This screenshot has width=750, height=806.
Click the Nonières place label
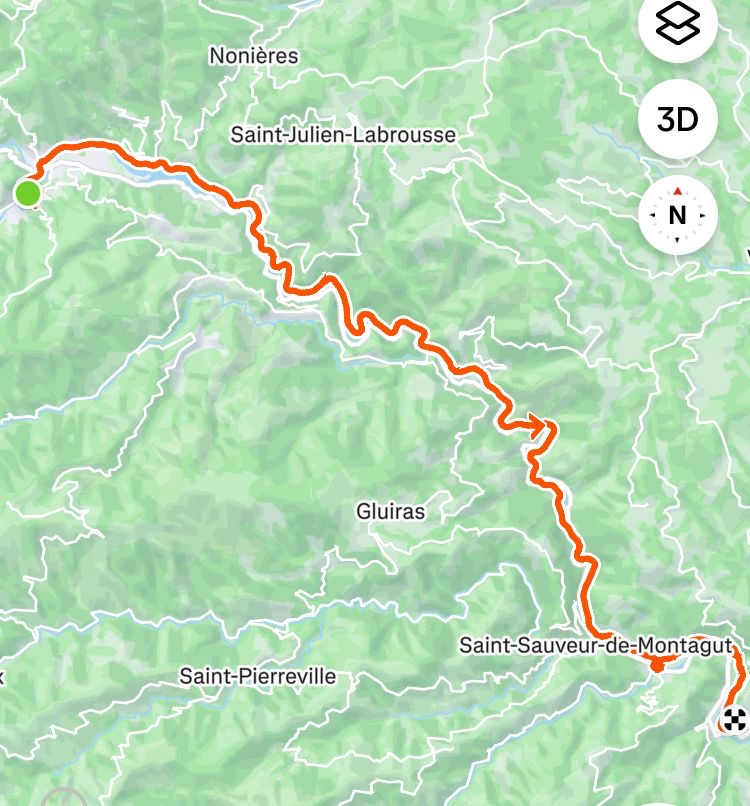point(253,56)
